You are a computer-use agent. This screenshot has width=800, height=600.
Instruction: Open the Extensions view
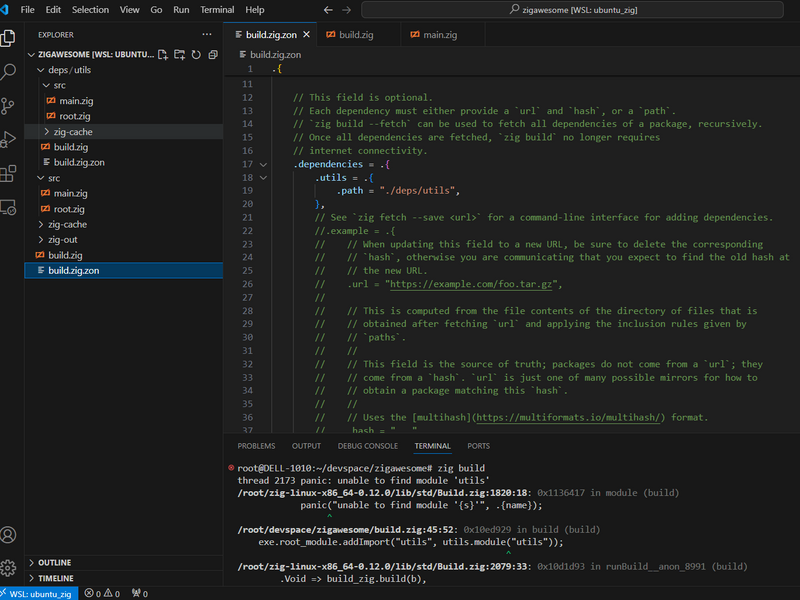tap(10, 173)
